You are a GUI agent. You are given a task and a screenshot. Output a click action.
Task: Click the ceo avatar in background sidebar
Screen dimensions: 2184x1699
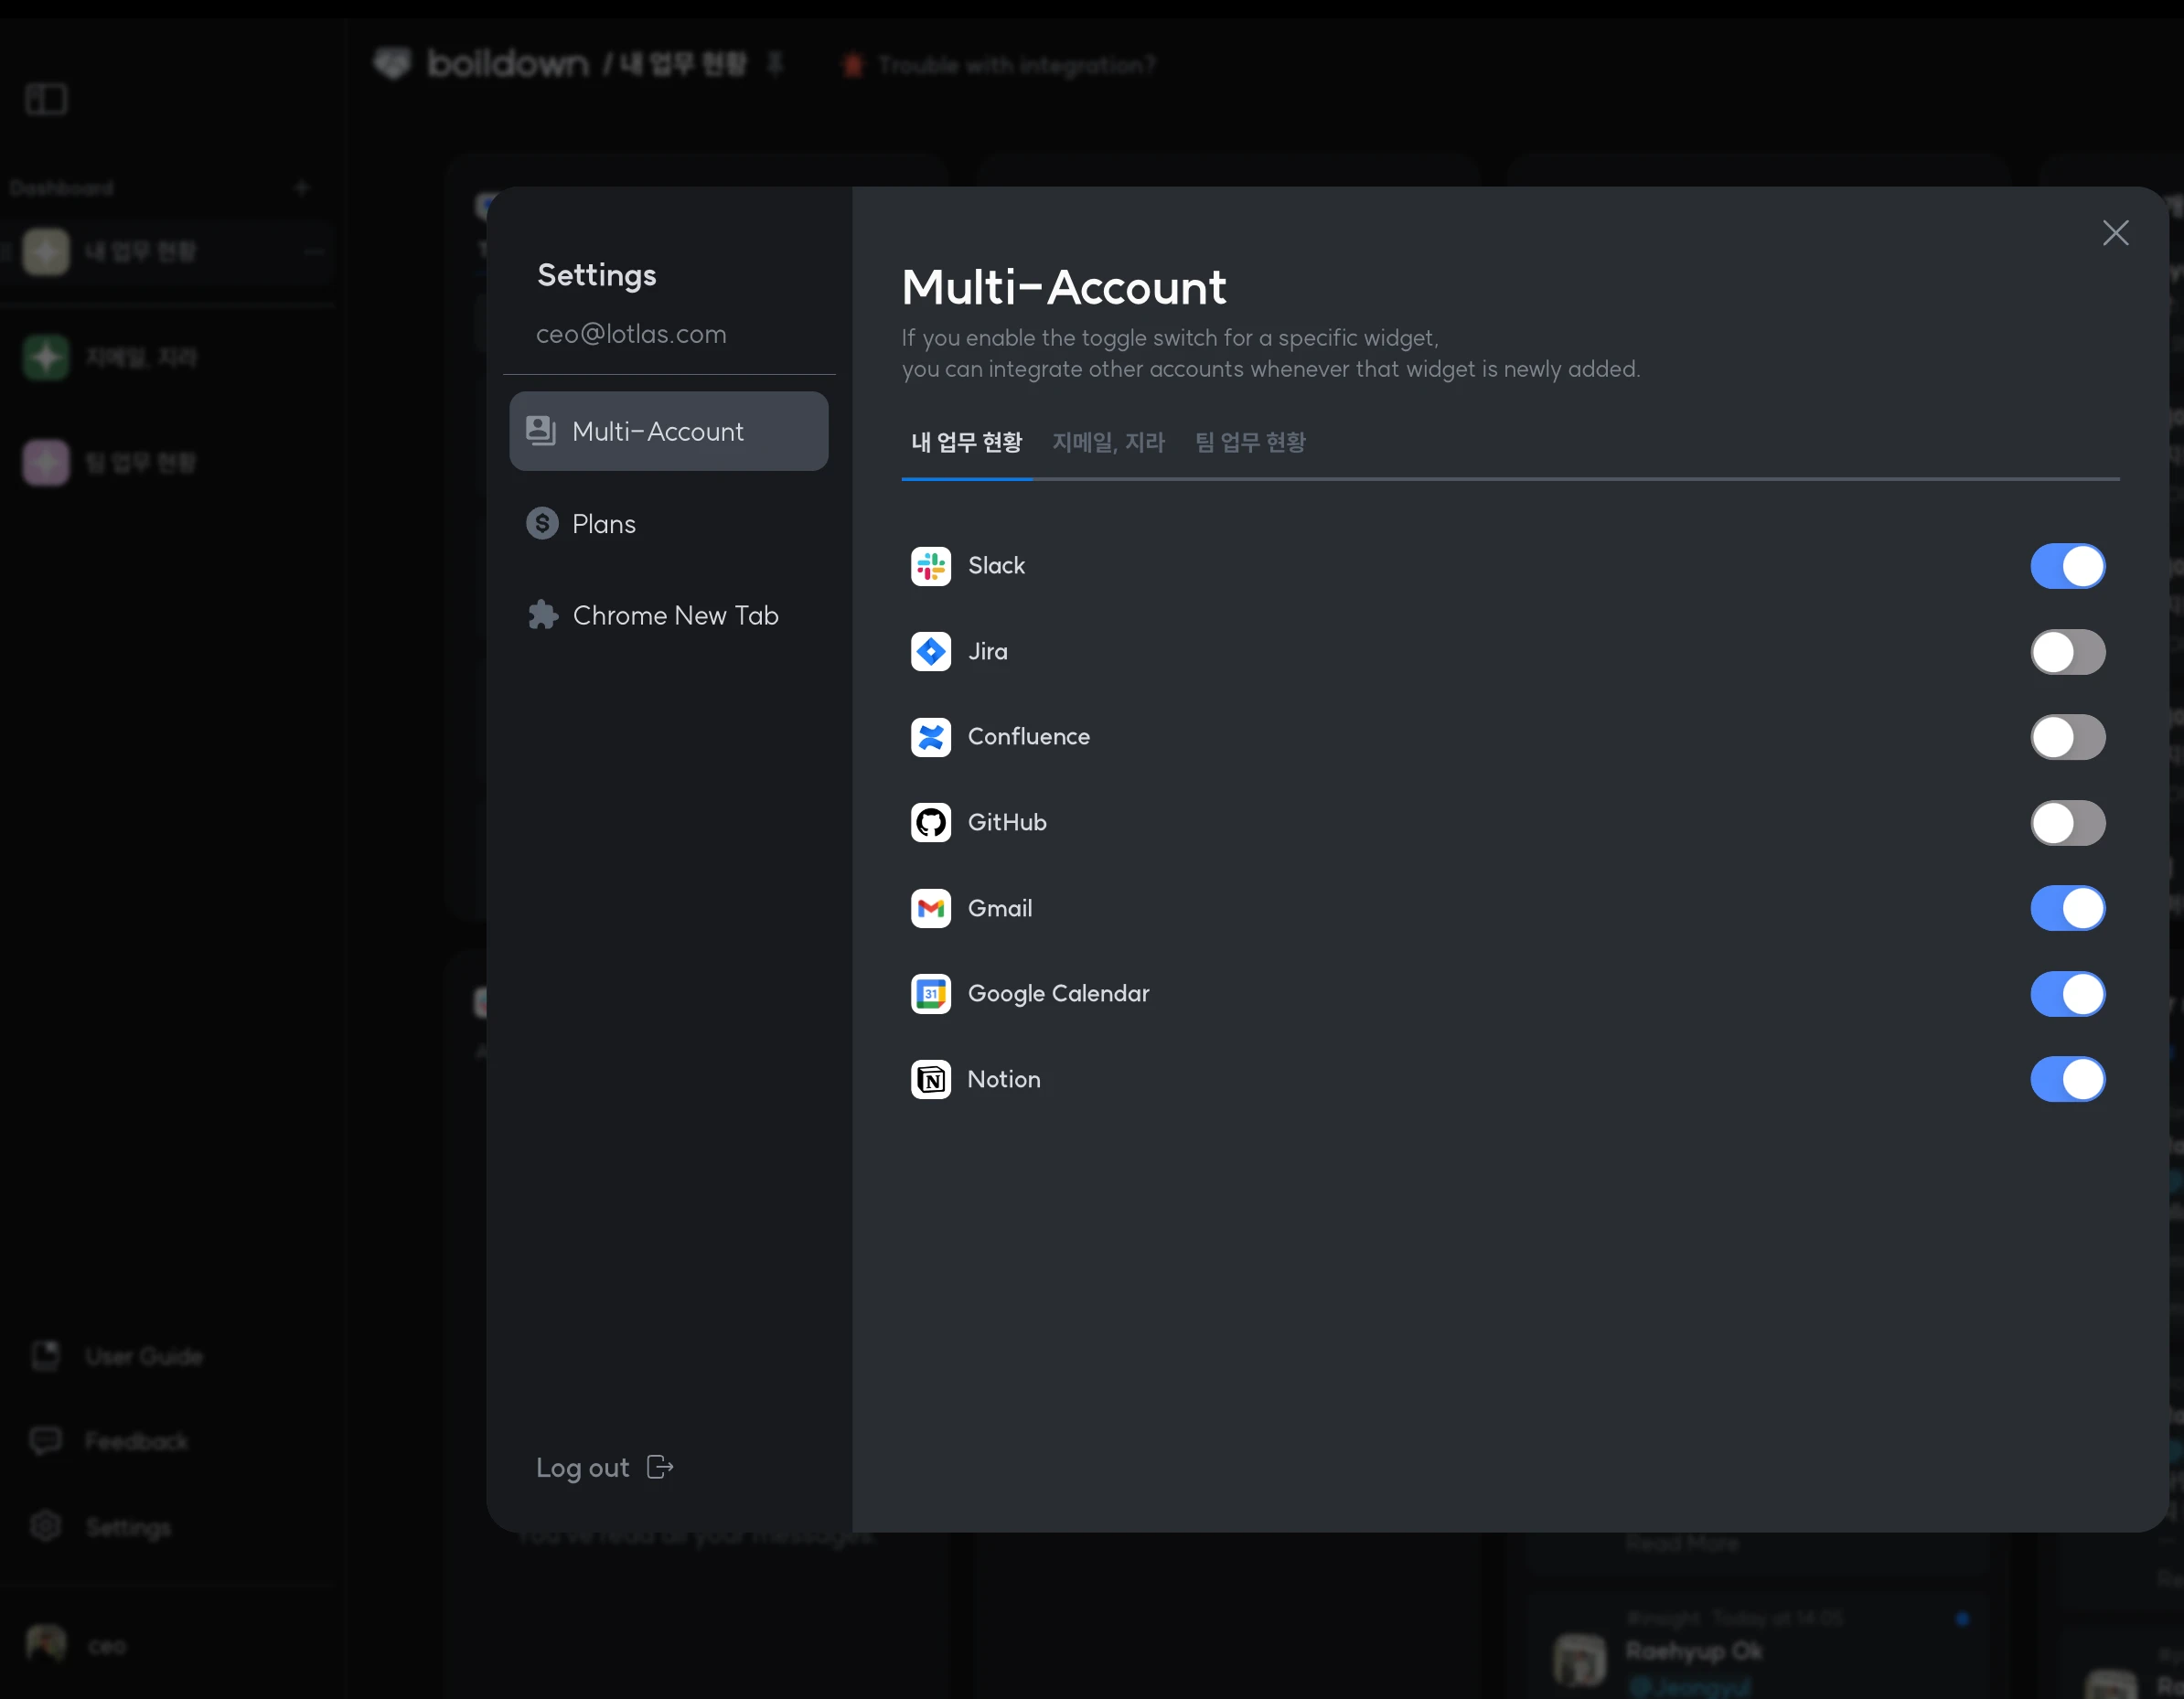tap(46, 1644)
